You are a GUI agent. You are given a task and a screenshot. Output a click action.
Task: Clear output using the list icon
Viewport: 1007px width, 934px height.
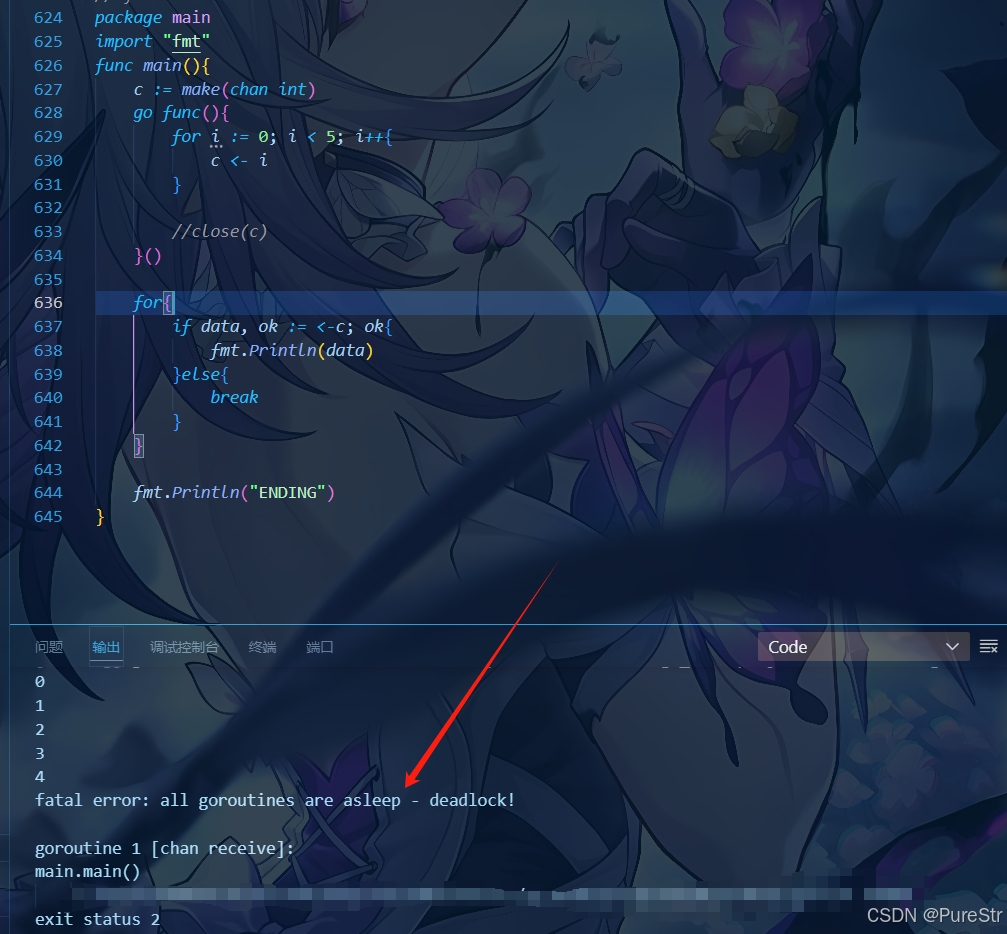(x=988, y=646)
